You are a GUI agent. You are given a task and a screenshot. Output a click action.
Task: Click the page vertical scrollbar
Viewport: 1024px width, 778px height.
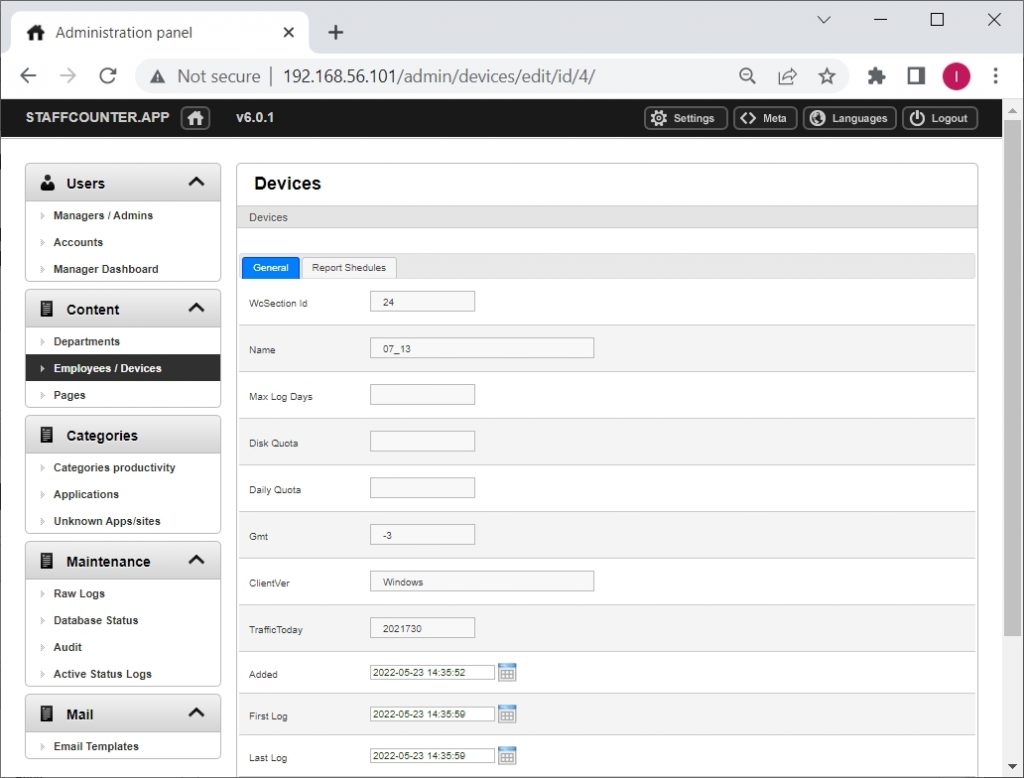click(1012, 378)
